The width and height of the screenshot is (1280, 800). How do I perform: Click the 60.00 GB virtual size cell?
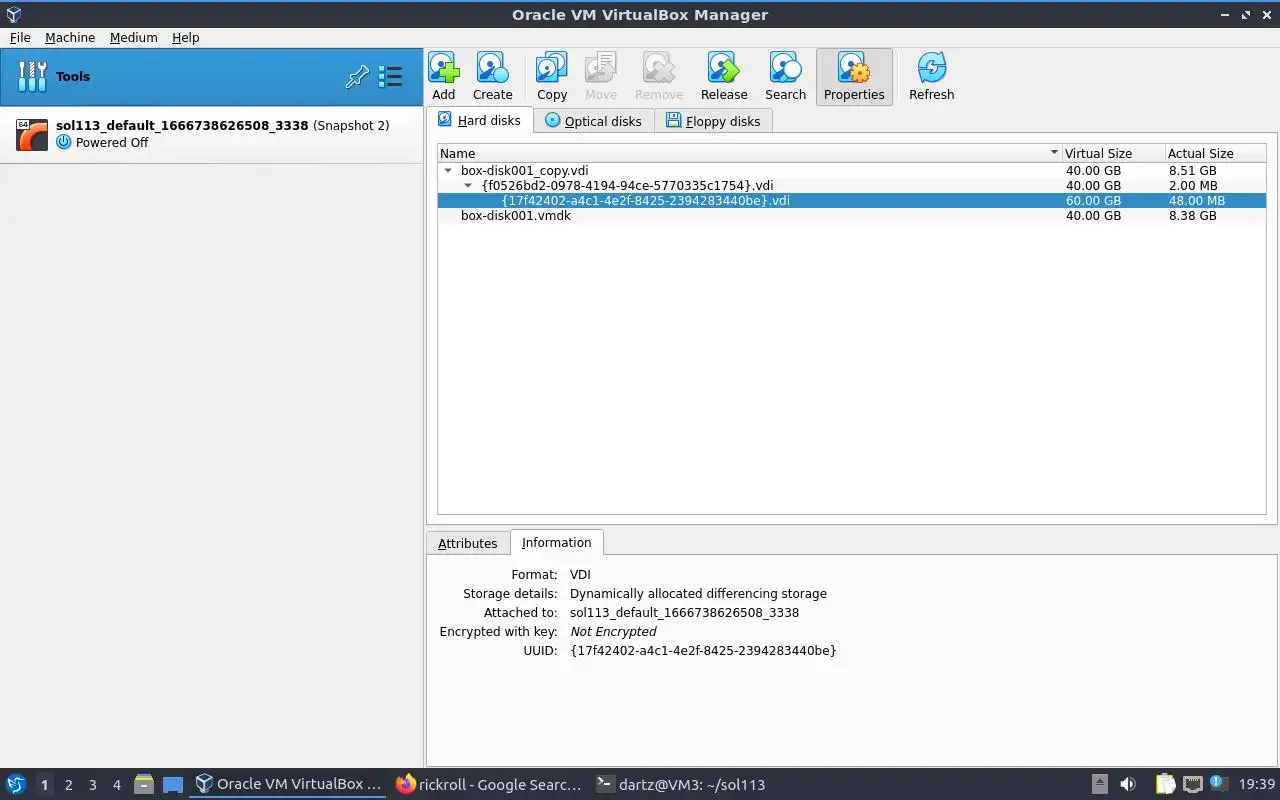coord(1093,200)
